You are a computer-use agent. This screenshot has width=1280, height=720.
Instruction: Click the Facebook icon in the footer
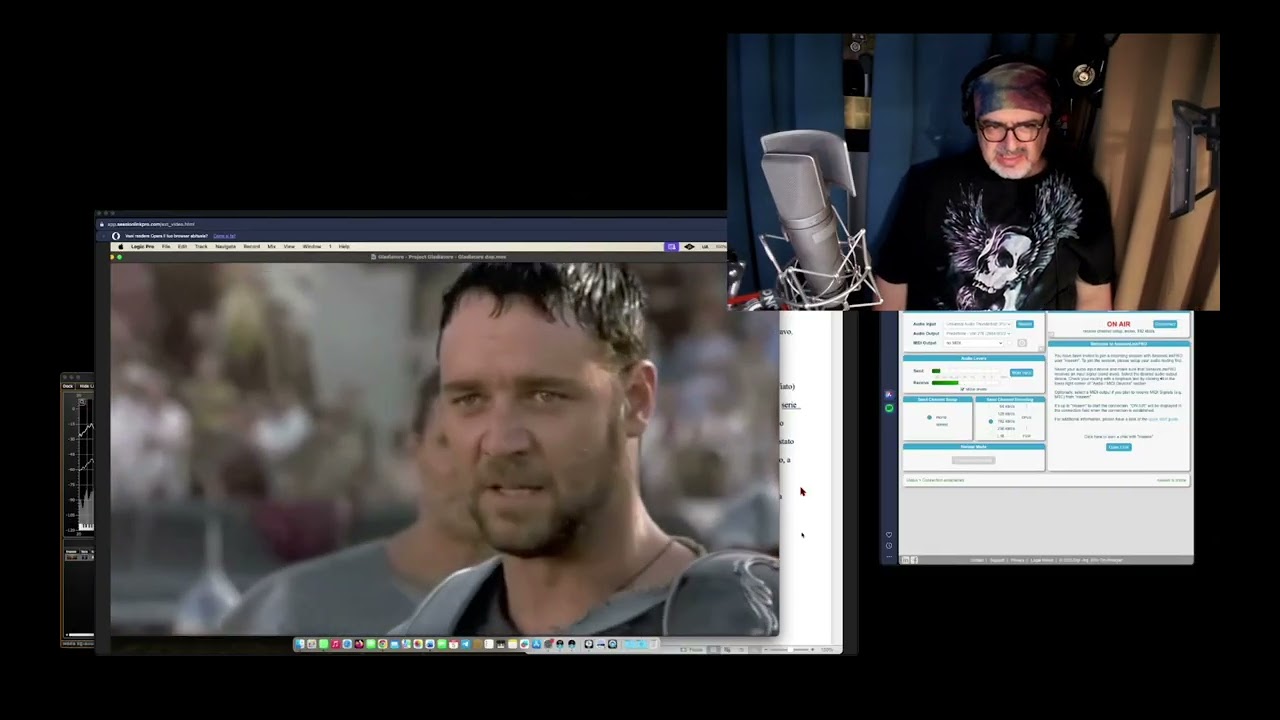tap(914, 560)
